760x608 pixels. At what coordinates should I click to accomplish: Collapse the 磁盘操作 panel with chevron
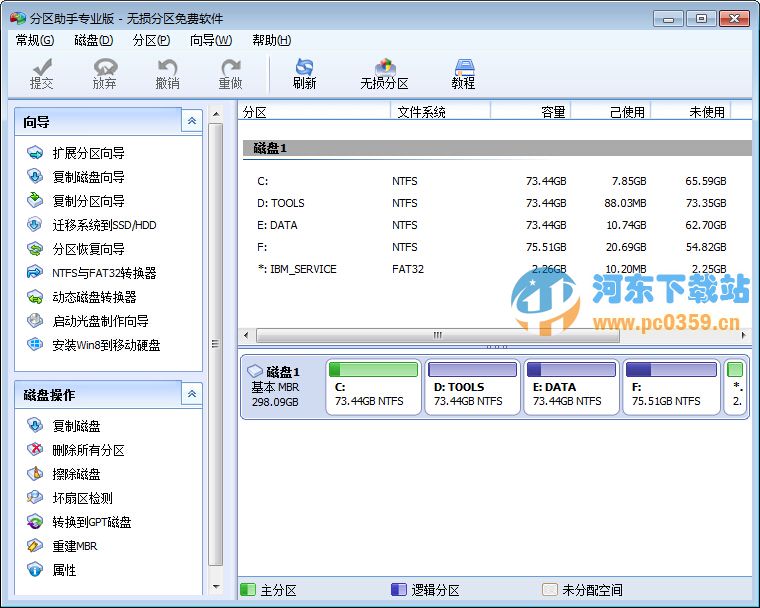point(192,394)
